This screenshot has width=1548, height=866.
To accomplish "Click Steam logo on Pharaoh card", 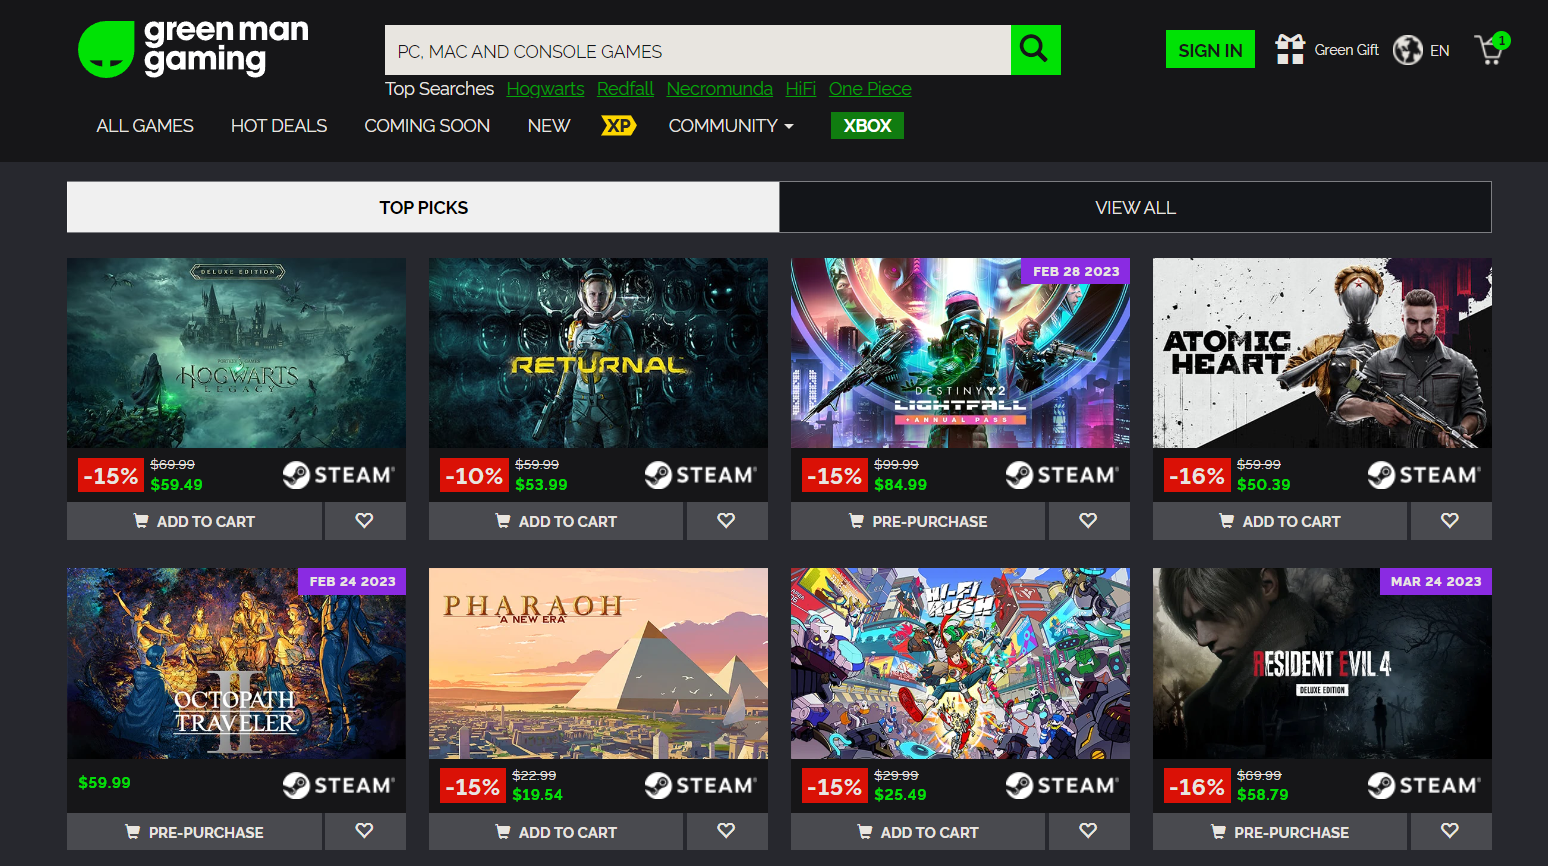I will [x=700, y=786].
